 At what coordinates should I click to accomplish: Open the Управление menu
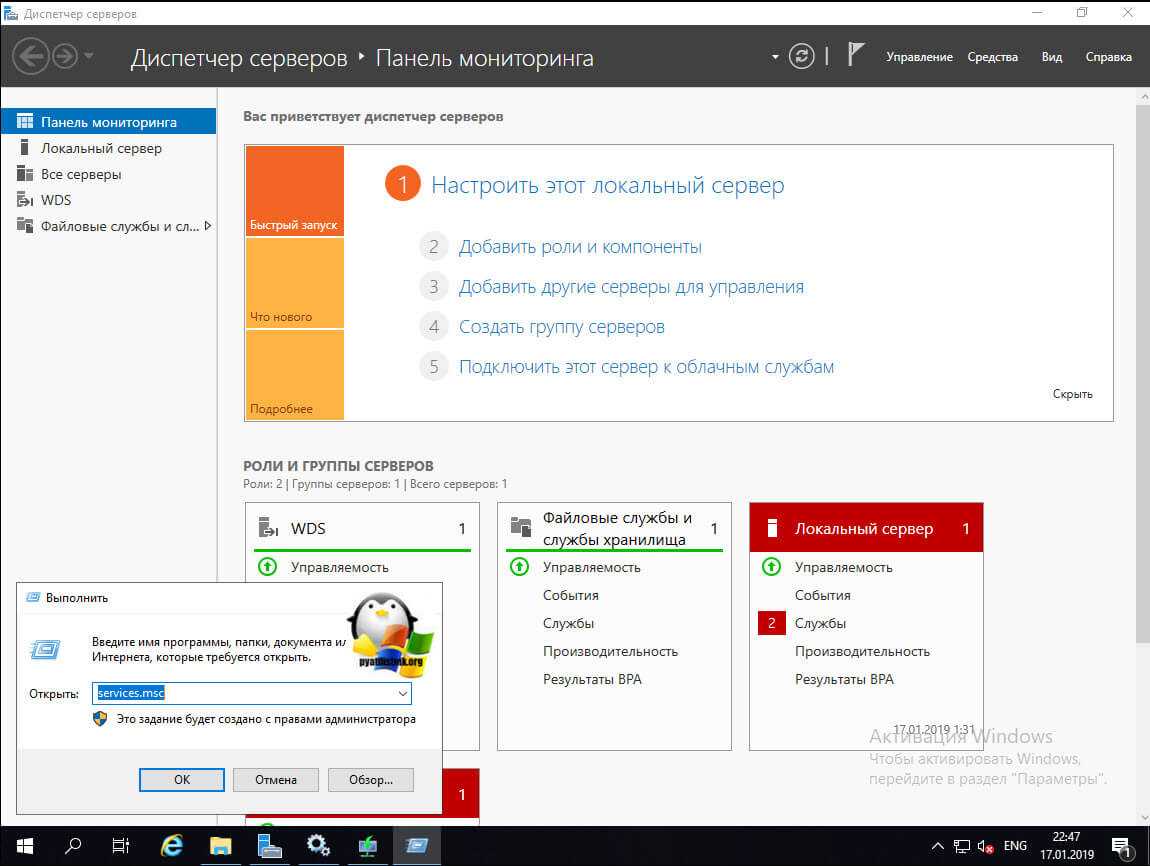[919, 57]
